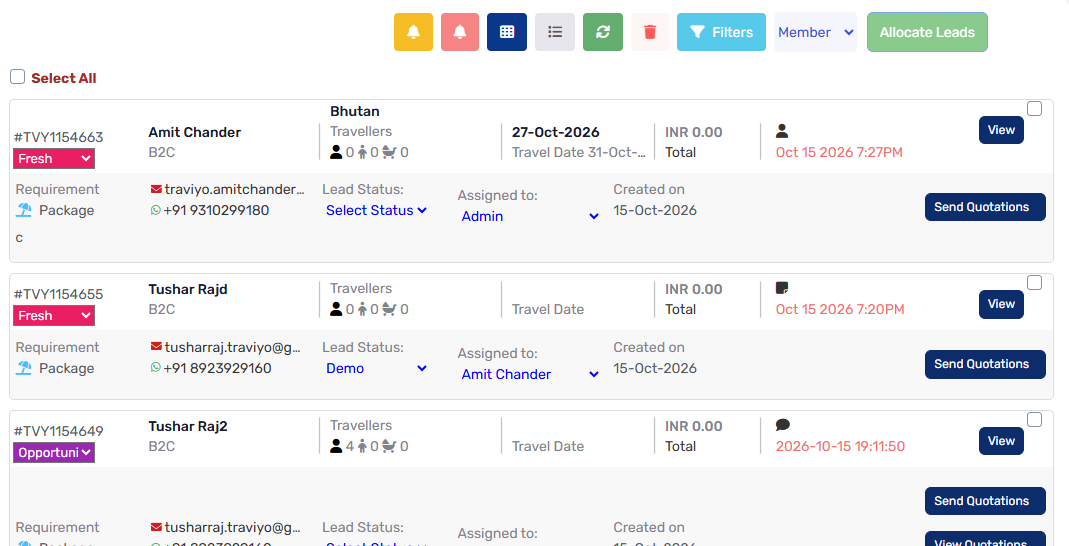Image resolution: width=1069 pixels, height=546 pixels.
Task: Click the sticky note icon above 7:20PM
Action: tap(782, 288)
